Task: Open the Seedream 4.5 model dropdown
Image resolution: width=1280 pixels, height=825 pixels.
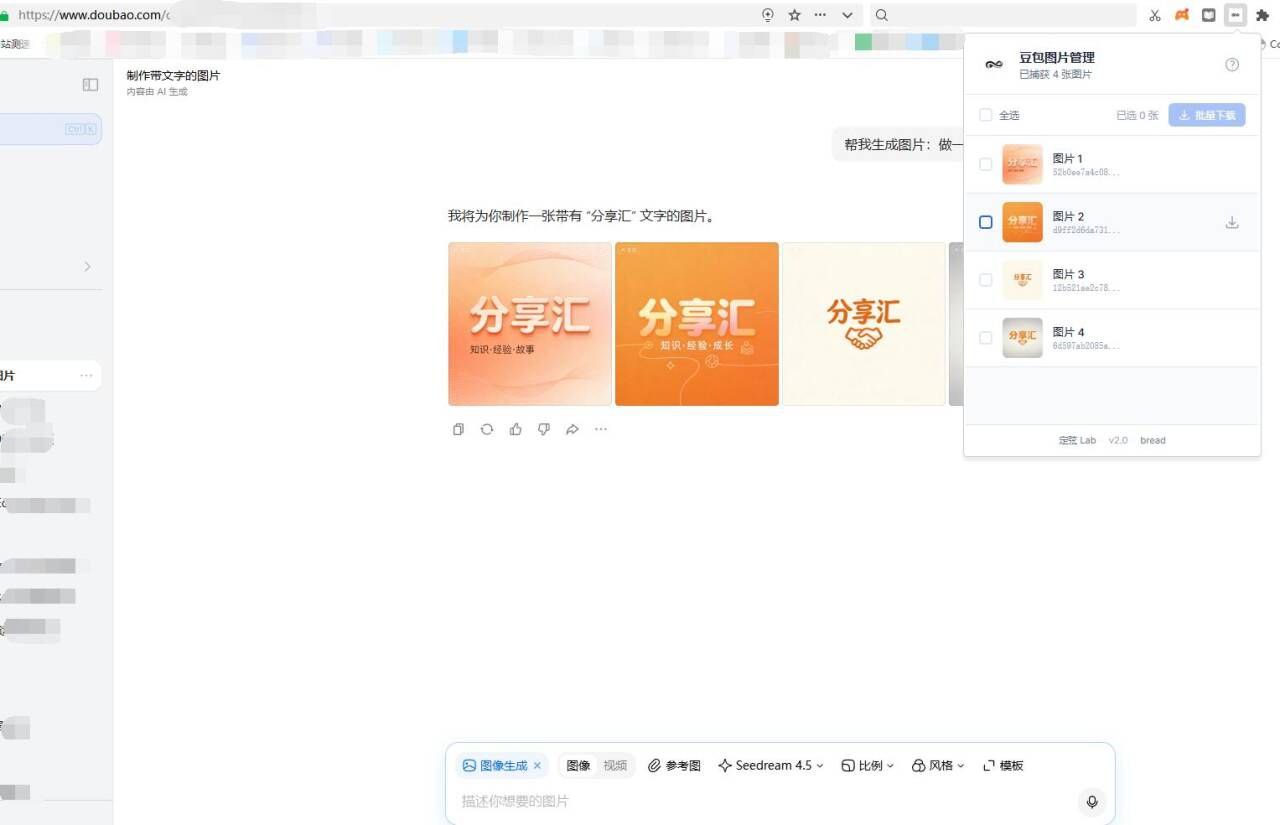Action: 770,765
